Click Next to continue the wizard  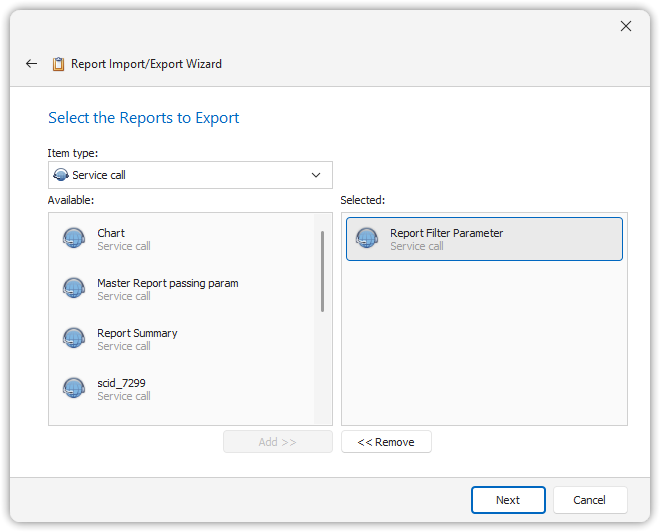click(x=508, y=500)
